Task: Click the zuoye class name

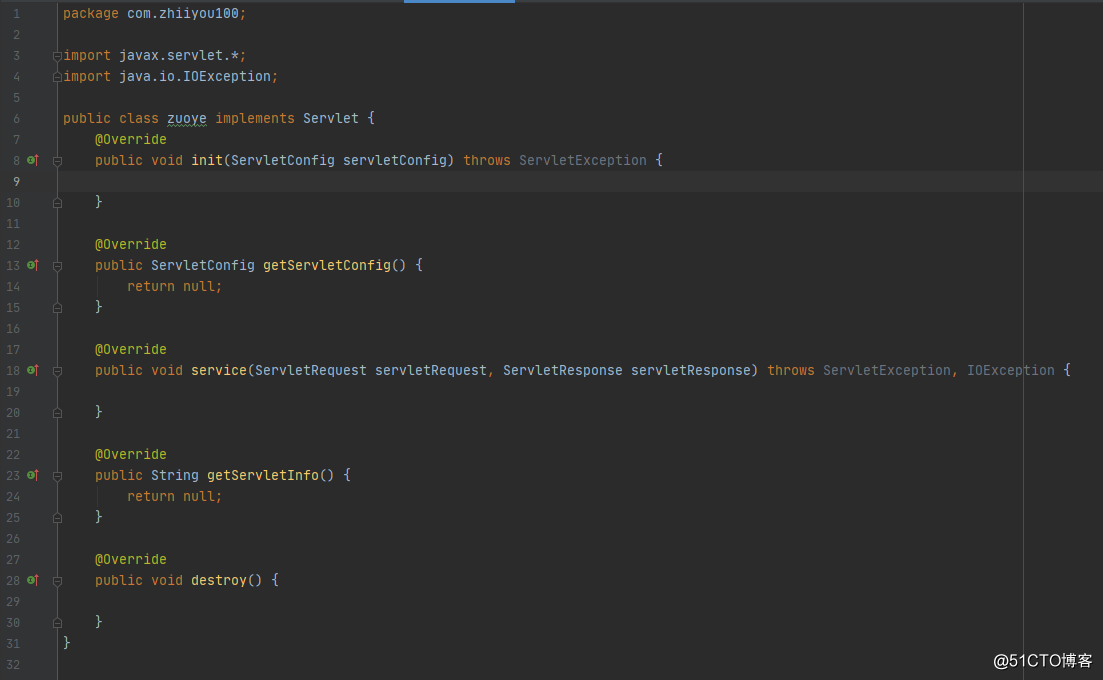Action: [x=187, y=118]
